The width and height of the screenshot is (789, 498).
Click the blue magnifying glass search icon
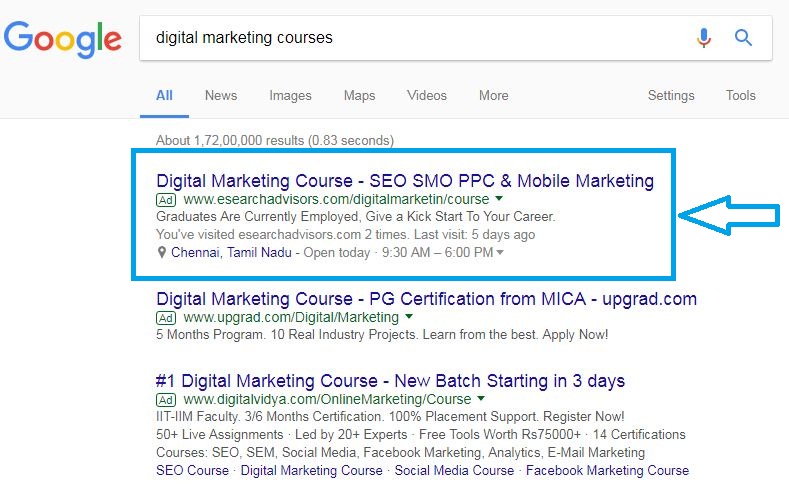743,38
